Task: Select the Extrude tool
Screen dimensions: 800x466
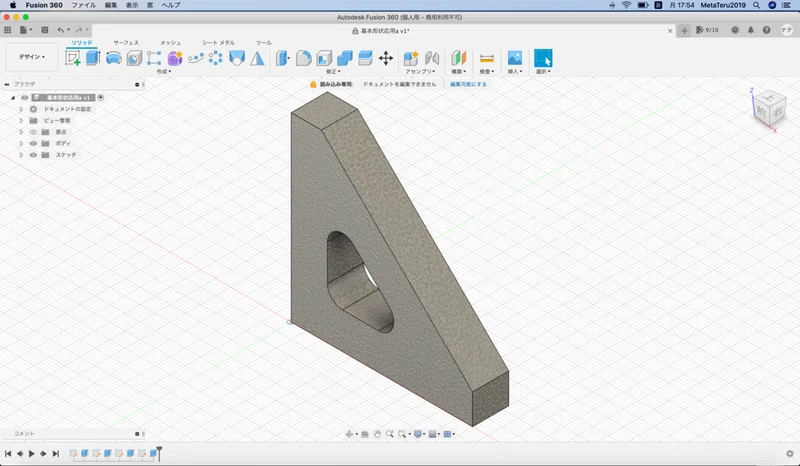Action: tap(93, 58)
